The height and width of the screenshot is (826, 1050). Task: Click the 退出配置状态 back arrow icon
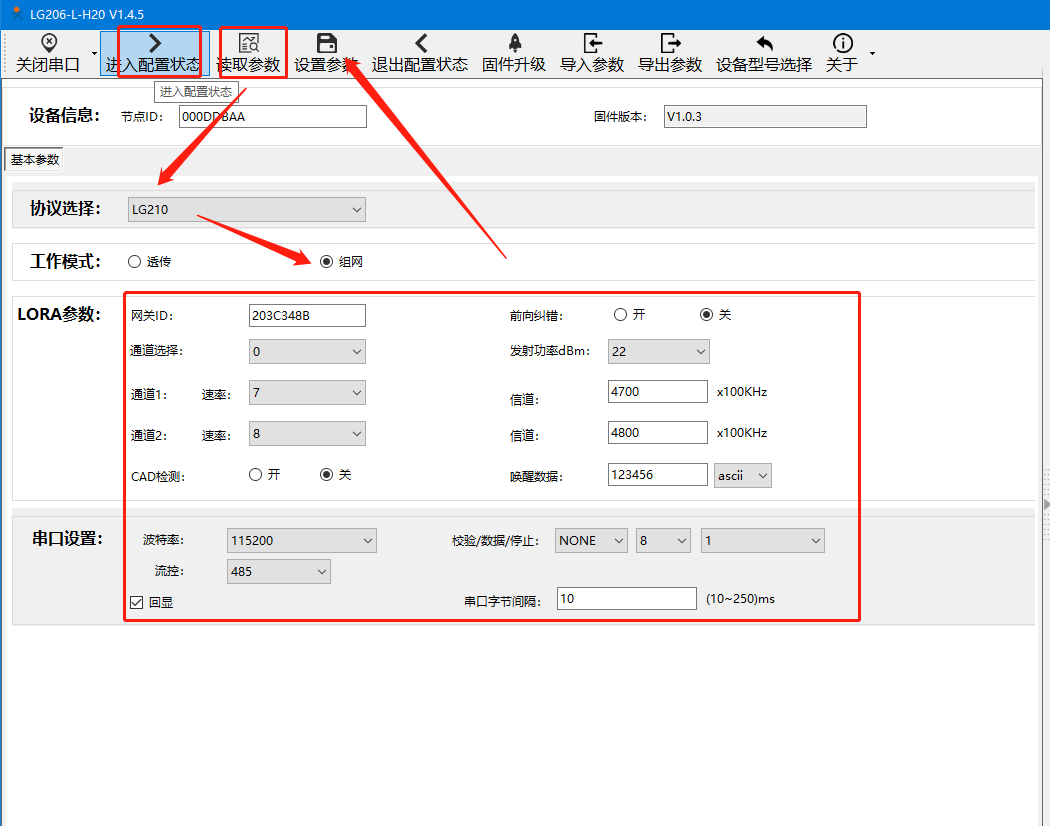tap(421, 43)
